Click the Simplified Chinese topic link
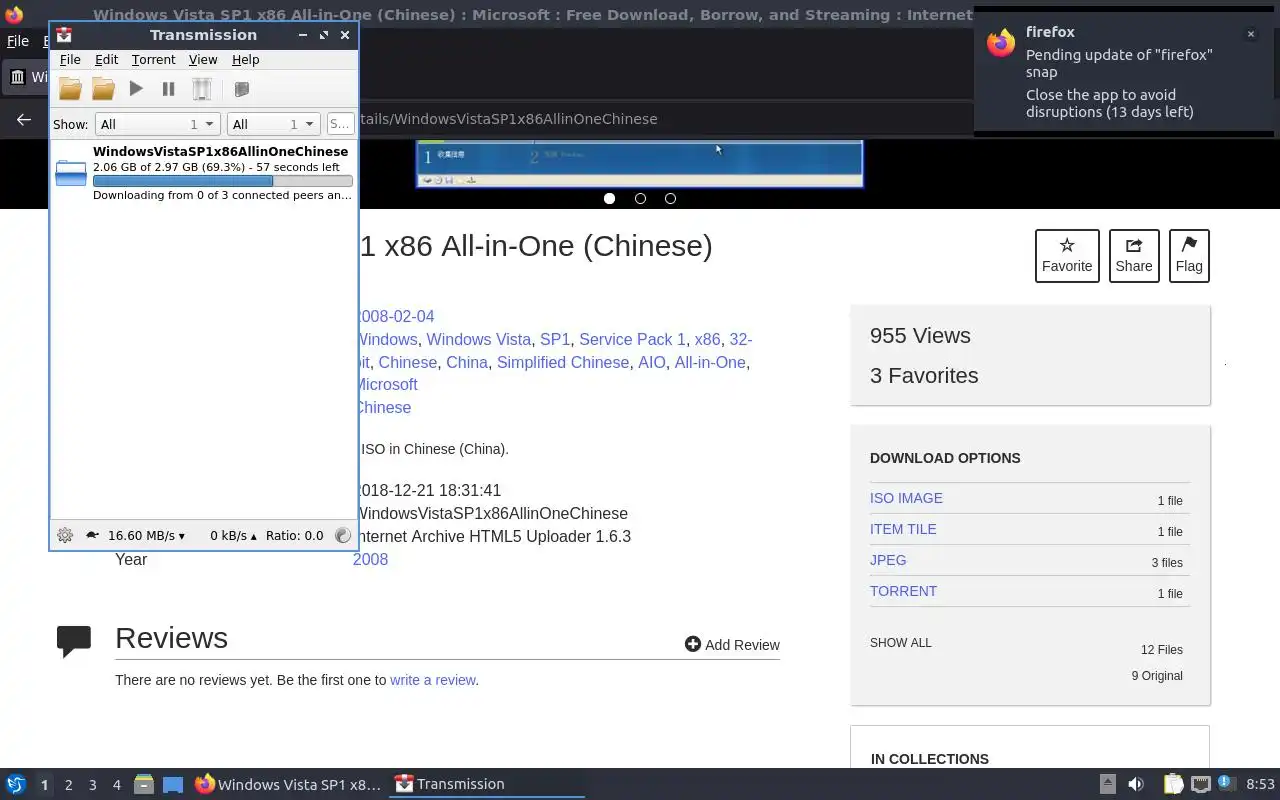This screenshot has height=800, width=1280. pos(563,362)
